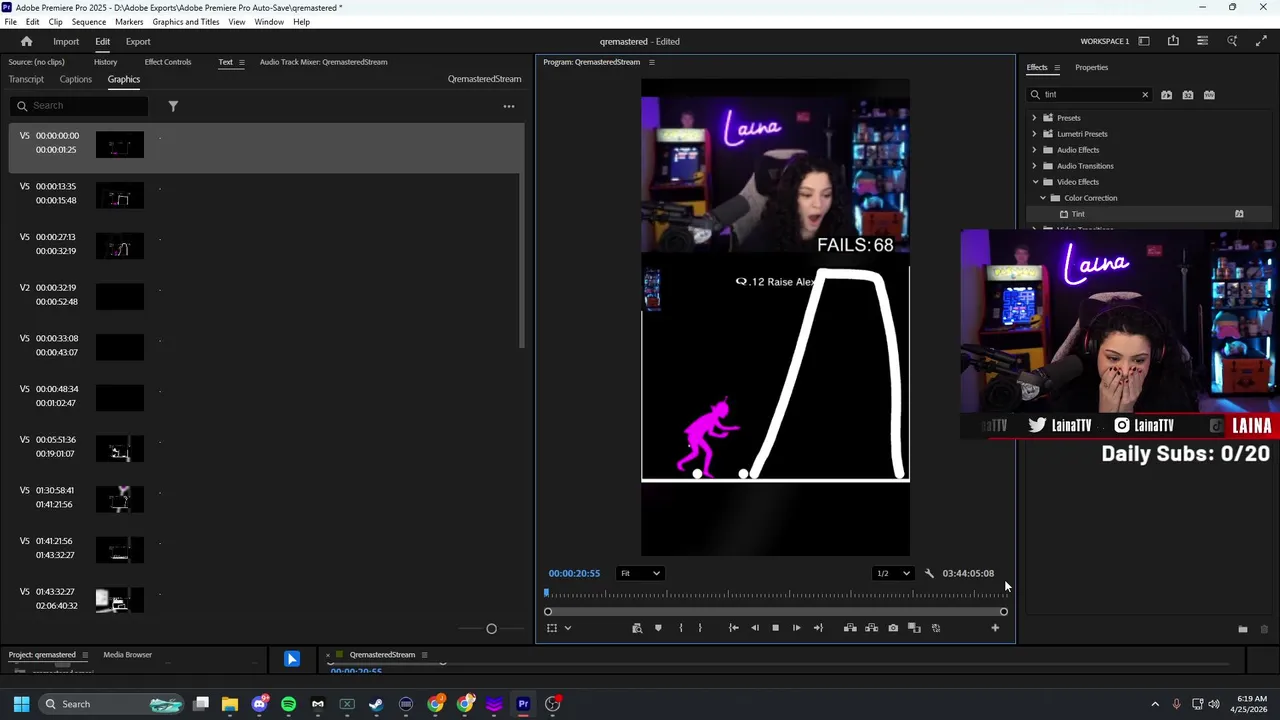The height and width of the screenshot is (720, 1280).
Task: Toggle Proxies button in Program monitor
Action: tap(936, 628)
